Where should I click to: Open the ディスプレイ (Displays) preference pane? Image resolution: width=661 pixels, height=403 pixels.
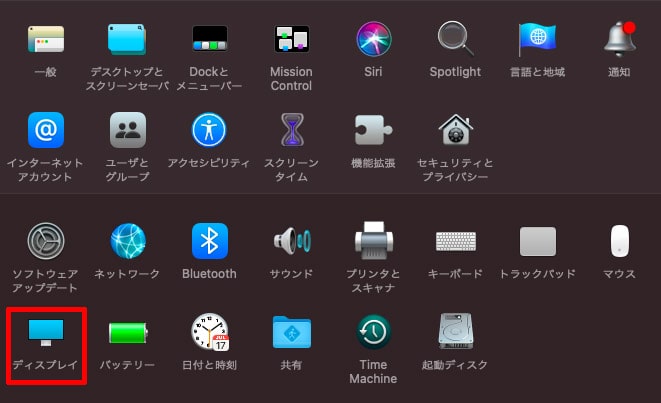(x=45, y=333)
